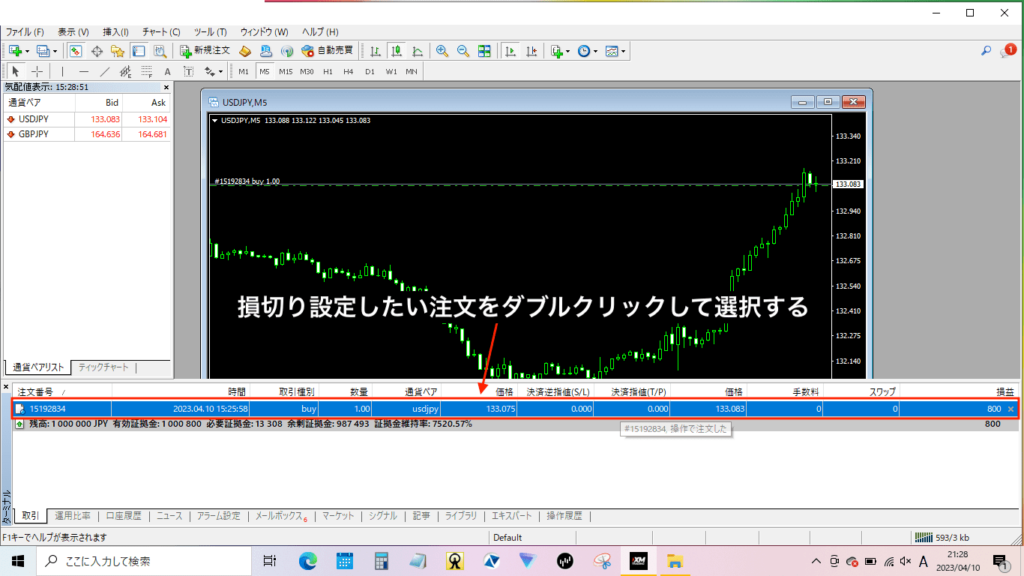Open the XM app in the taskbar
The width and height of the screenshot is (1024, 576).
[x=638, y=561]
